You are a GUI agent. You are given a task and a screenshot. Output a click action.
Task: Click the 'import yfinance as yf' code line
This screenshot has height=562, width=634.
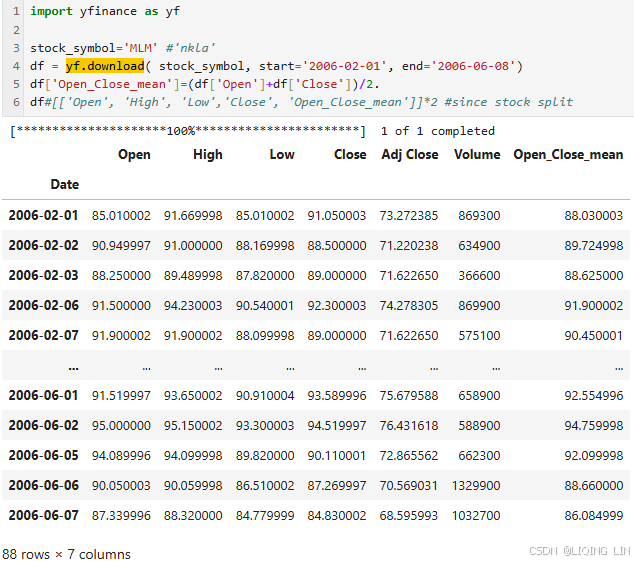tap(105, 11)
